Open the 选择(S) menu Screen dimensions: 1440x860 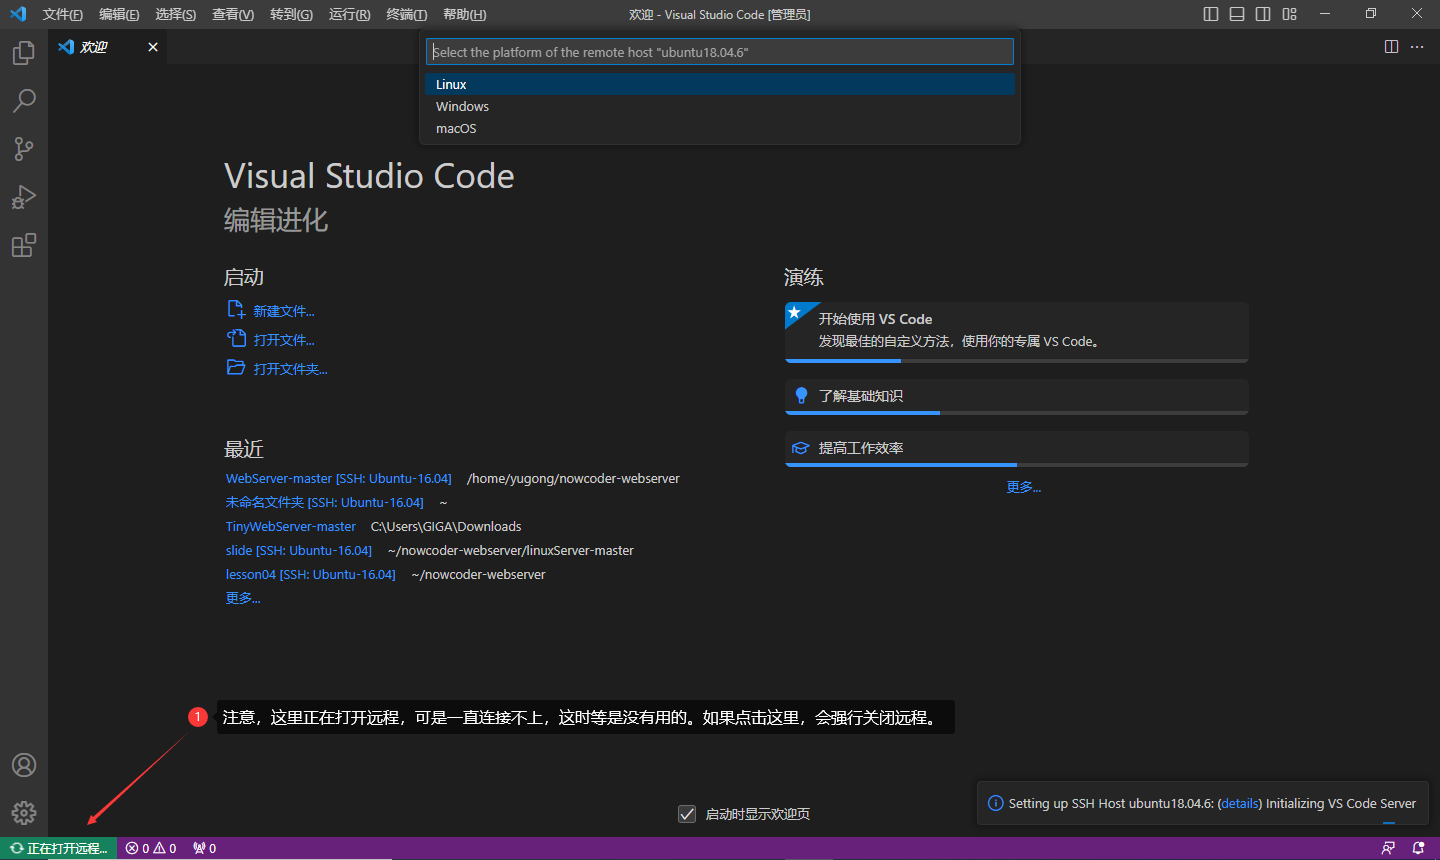(x=176, y=14)
